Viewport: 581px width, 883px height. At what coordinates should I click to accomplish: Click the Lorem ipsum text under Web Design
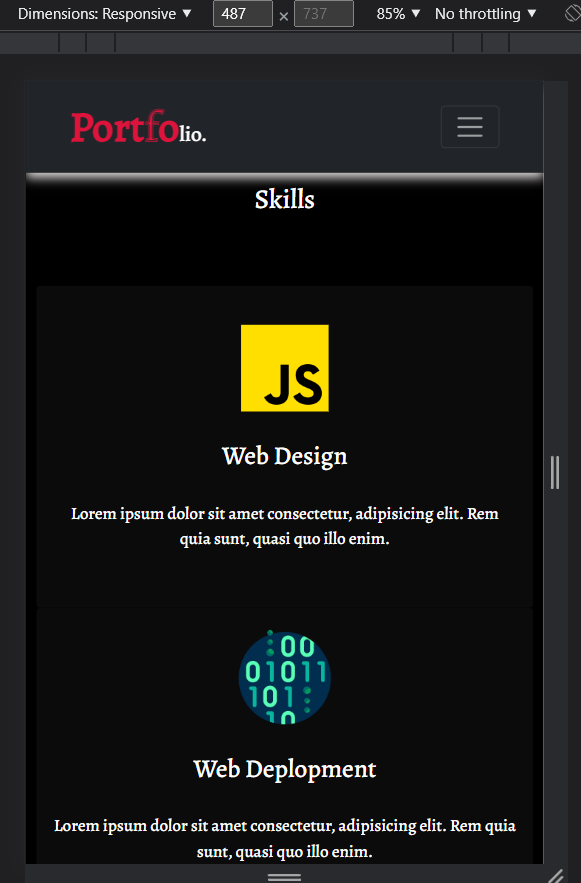click(285, 526)
